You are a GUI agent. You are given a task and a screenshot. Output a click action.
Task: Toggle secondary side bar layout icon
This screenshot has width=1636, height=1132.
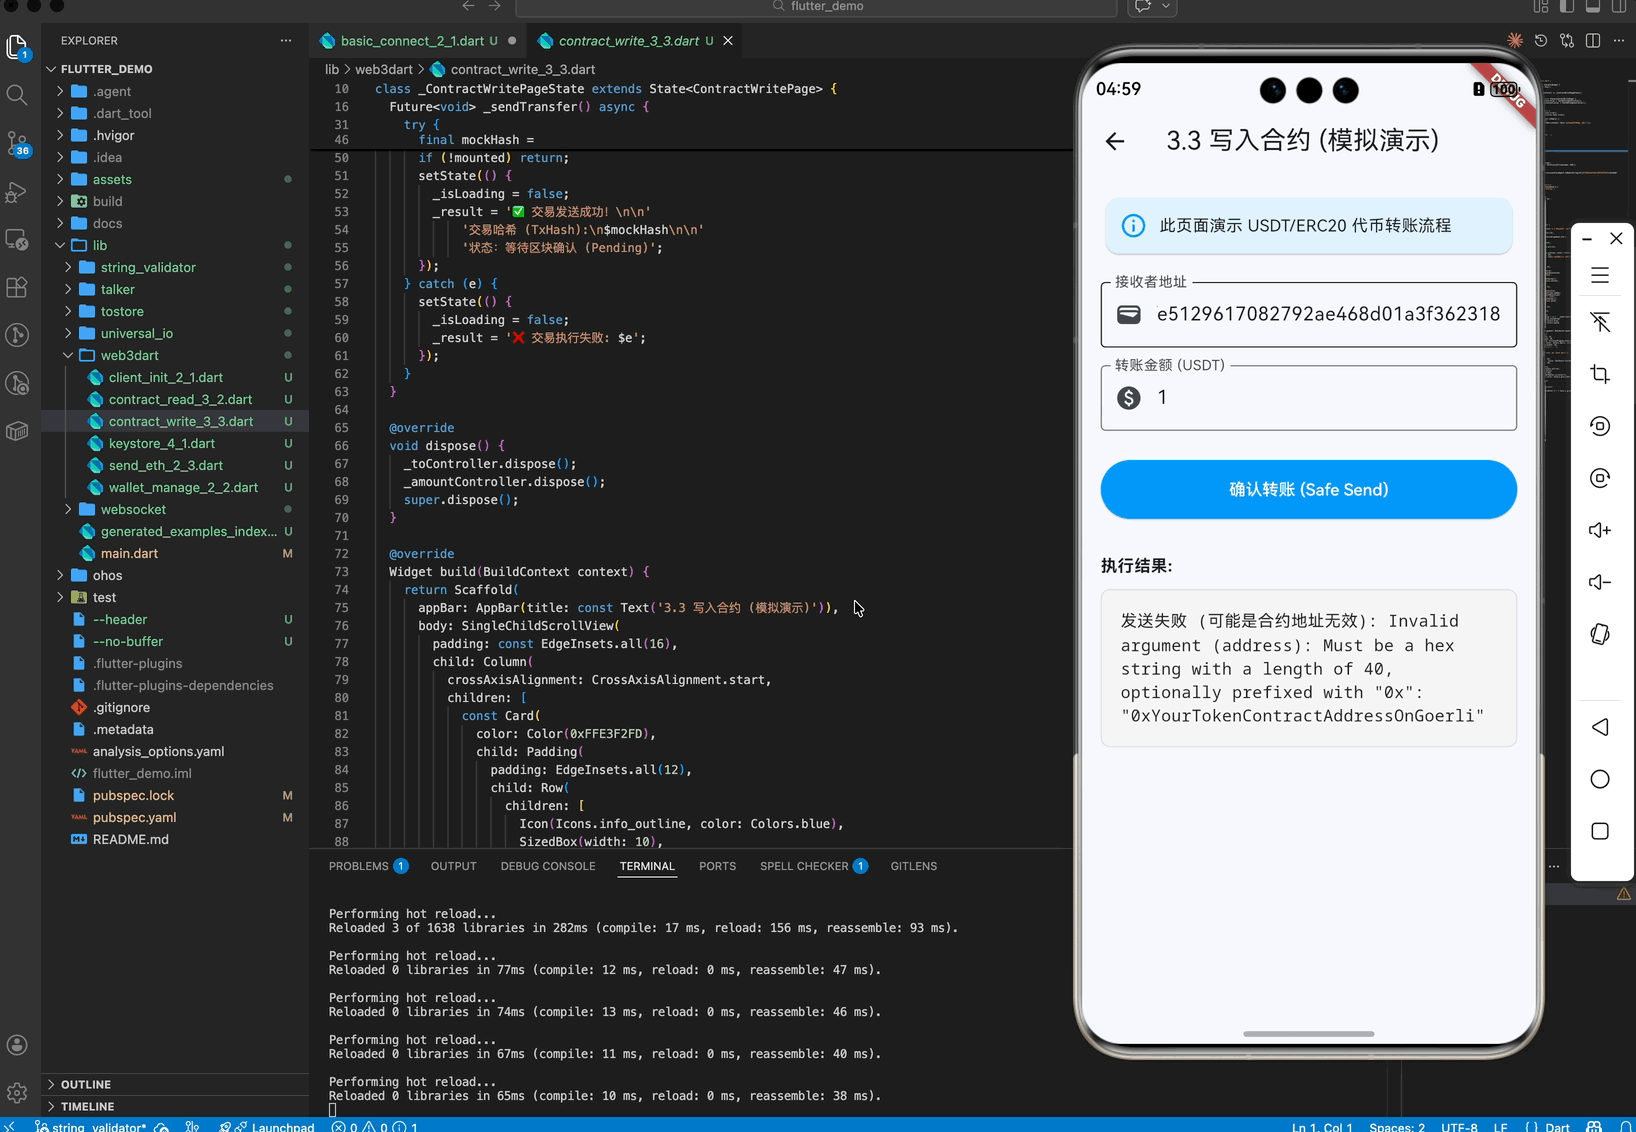1619,6
